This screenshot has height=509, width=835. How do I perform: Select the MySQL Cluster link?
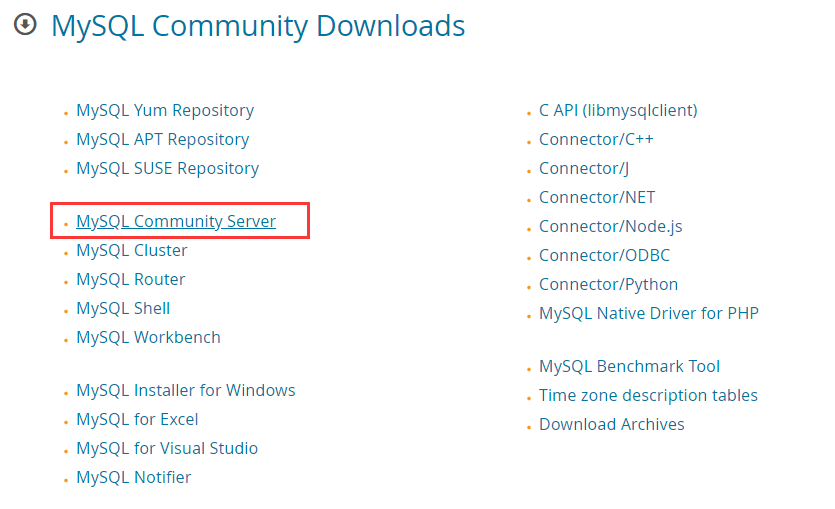point(132,250)
